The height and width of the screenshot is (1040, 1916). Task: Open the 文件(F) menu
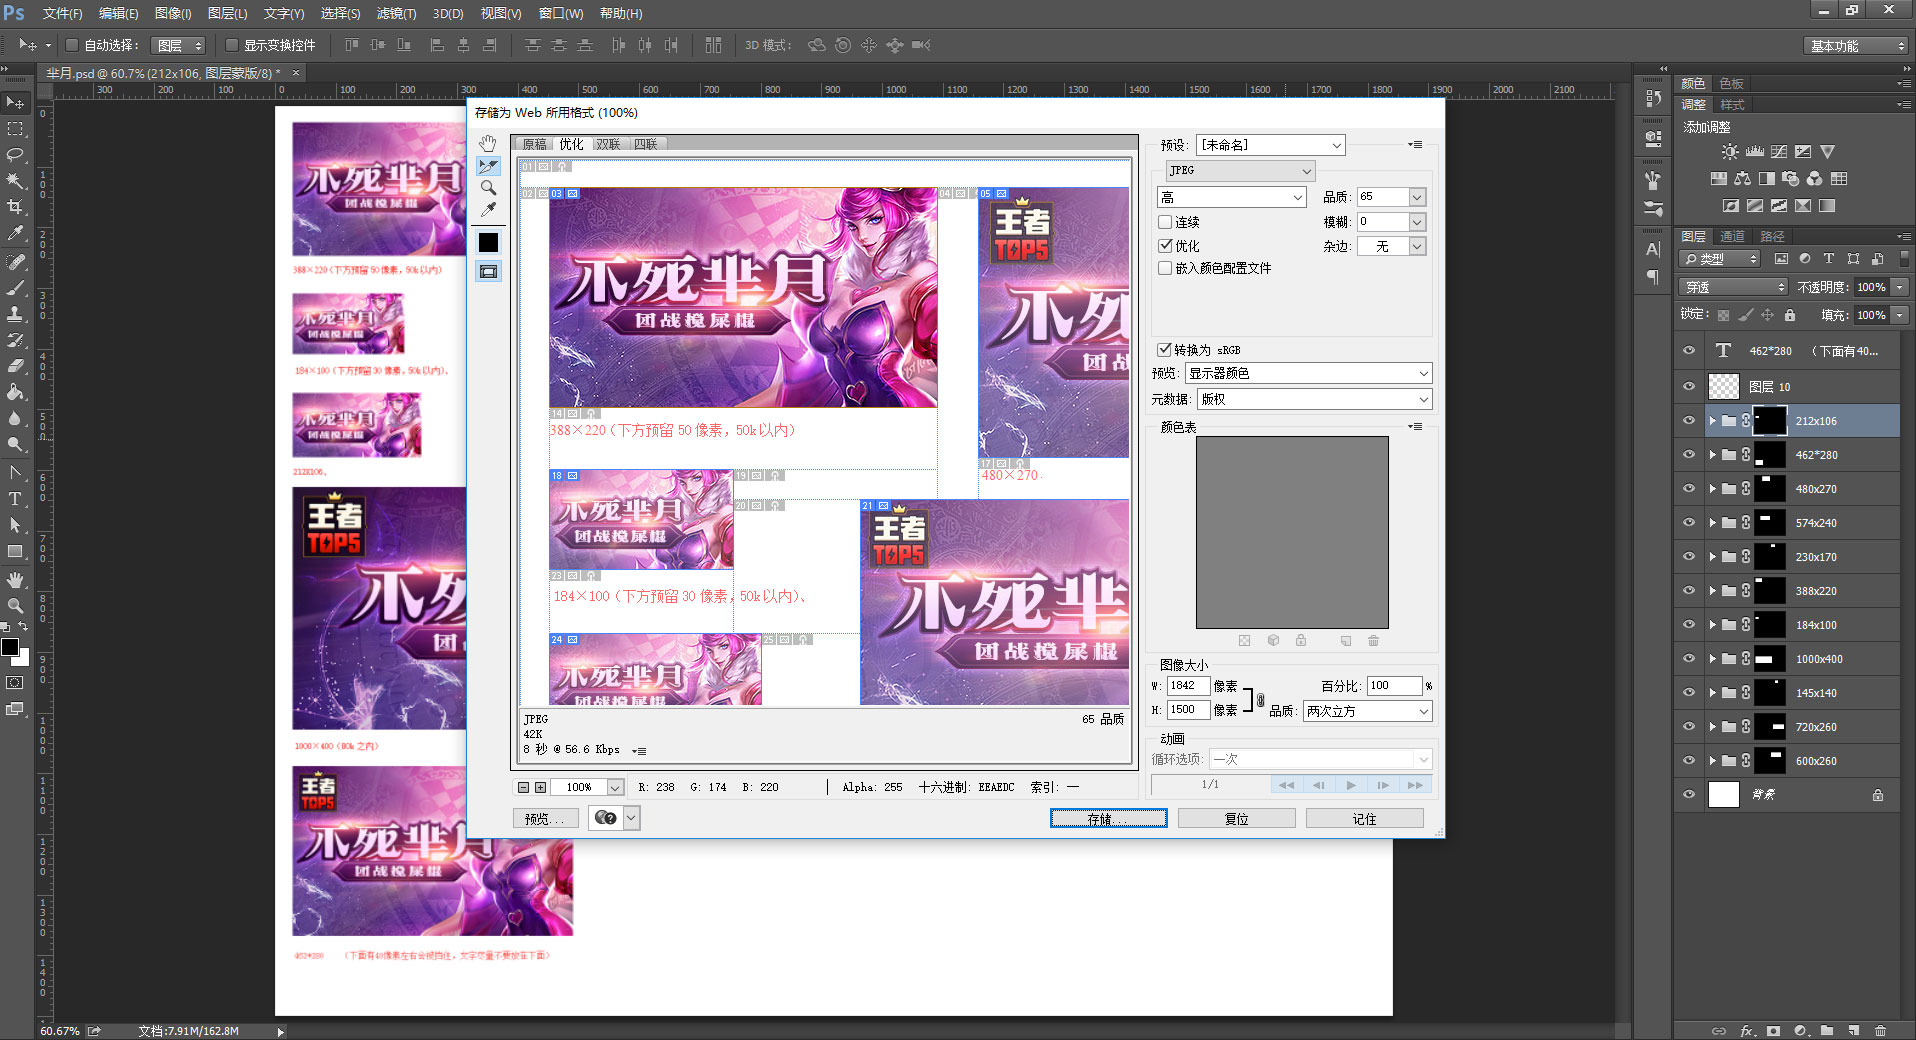tap(62, 13)
